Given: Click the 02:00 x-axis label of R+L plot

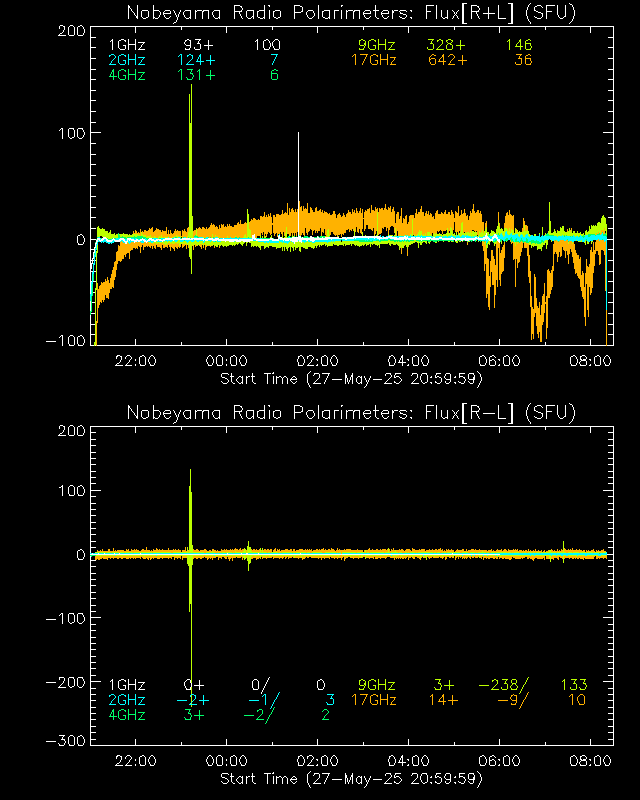Looking at the screenshot, I should [317, 361].
